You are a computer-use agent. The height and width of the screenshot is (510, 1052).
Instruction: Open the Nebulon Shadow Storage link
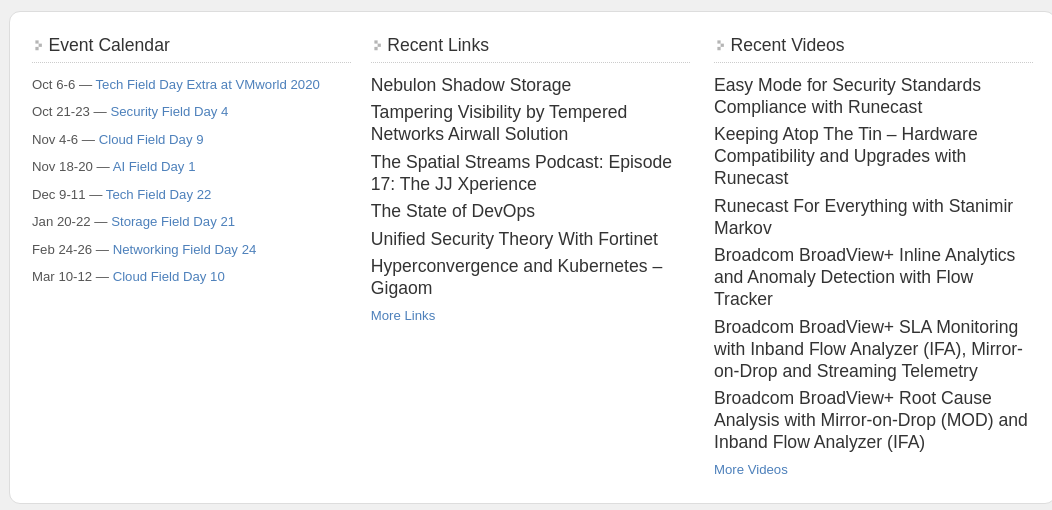(471, 85)
